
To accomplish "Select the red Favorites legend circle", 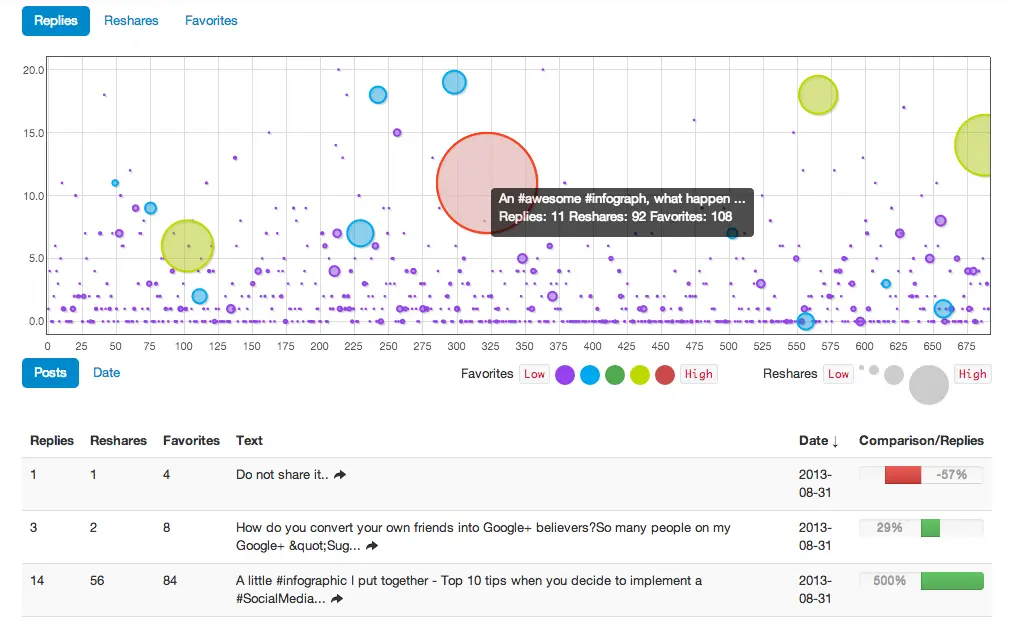I will click(x=665, y=375).
